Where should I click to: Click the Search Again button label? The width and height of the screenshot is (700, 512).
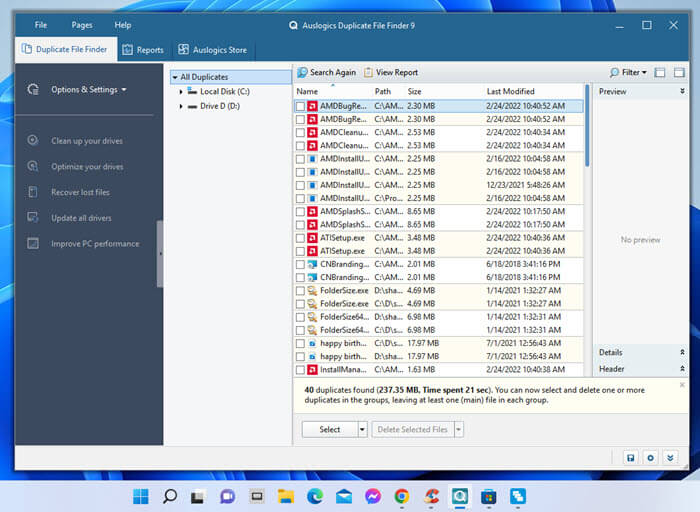[x=333, y=72]
